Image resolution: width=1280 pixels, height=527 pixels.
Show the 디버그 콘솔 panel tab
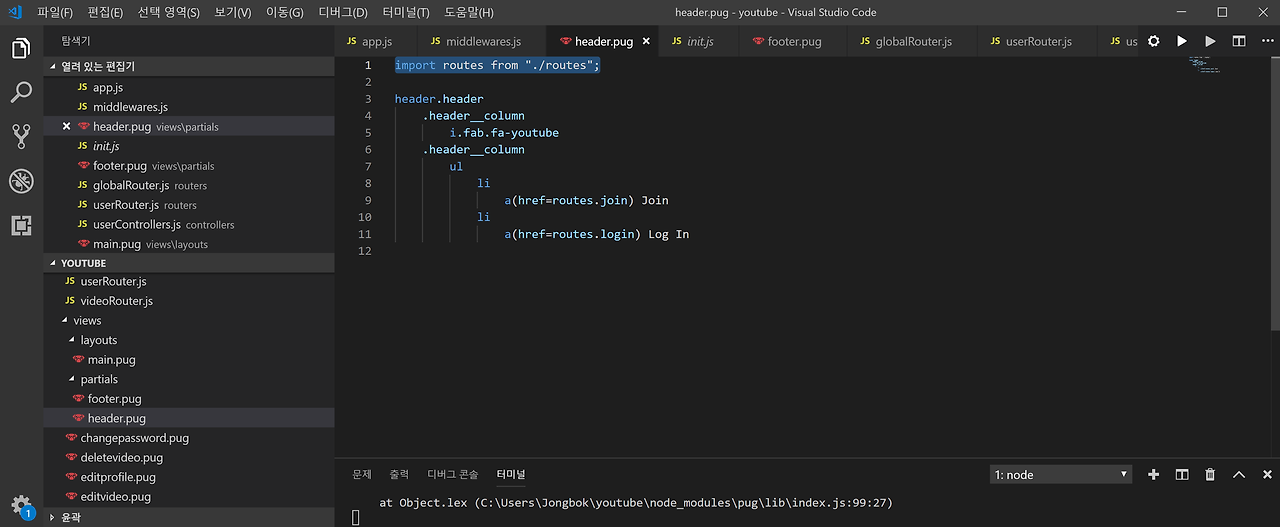tap(452, 474)
